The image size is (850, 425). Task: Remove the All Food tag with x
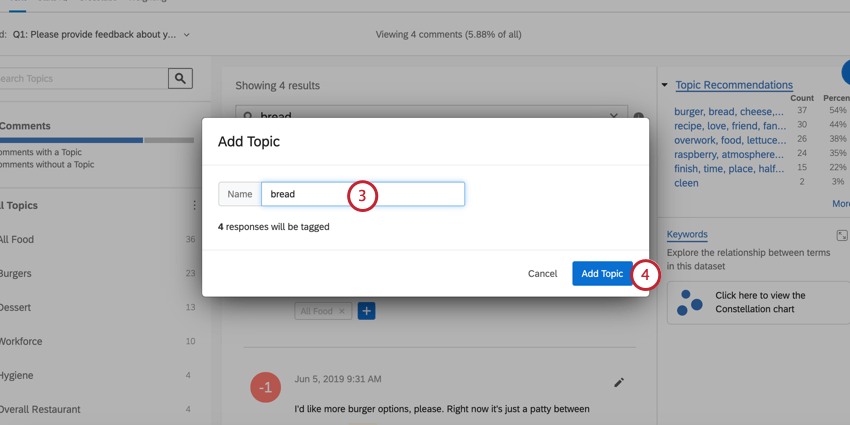pos(342,311)
